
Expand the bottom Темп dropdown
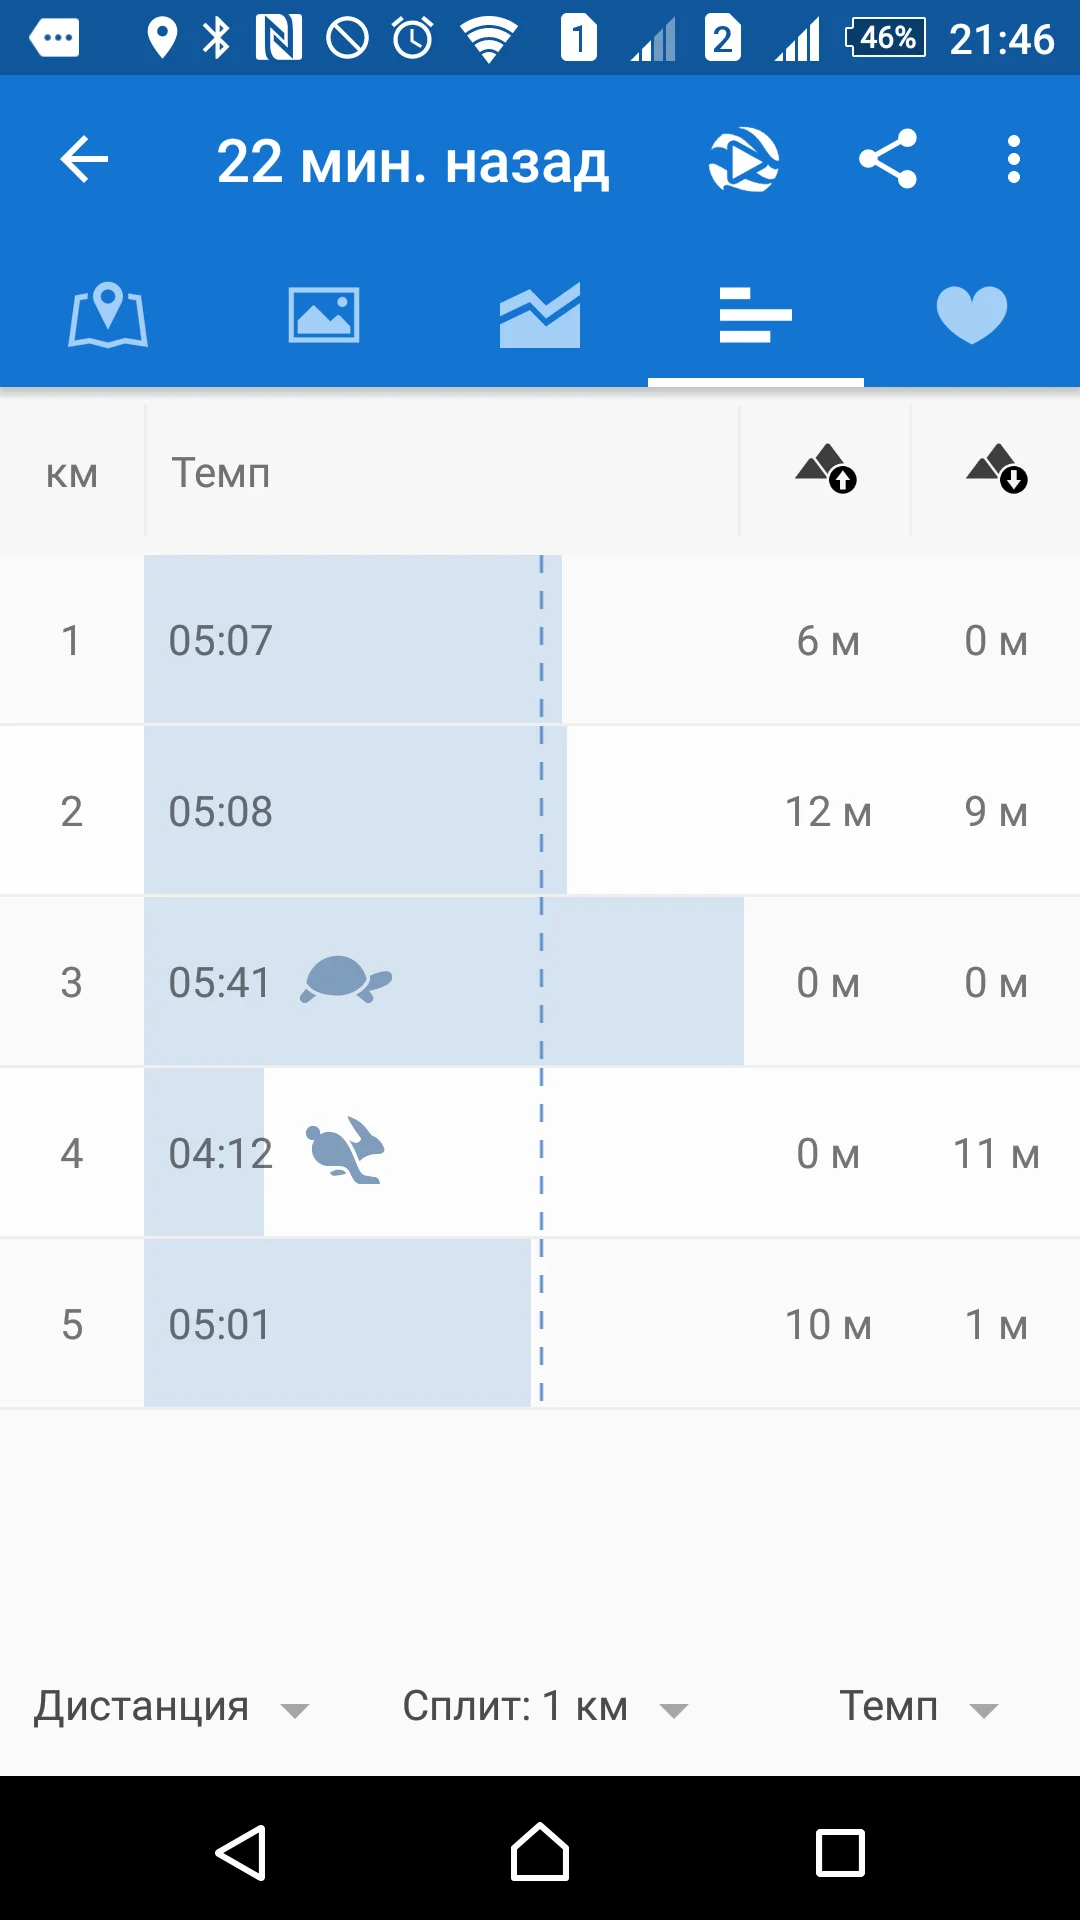pos(918,1707)
